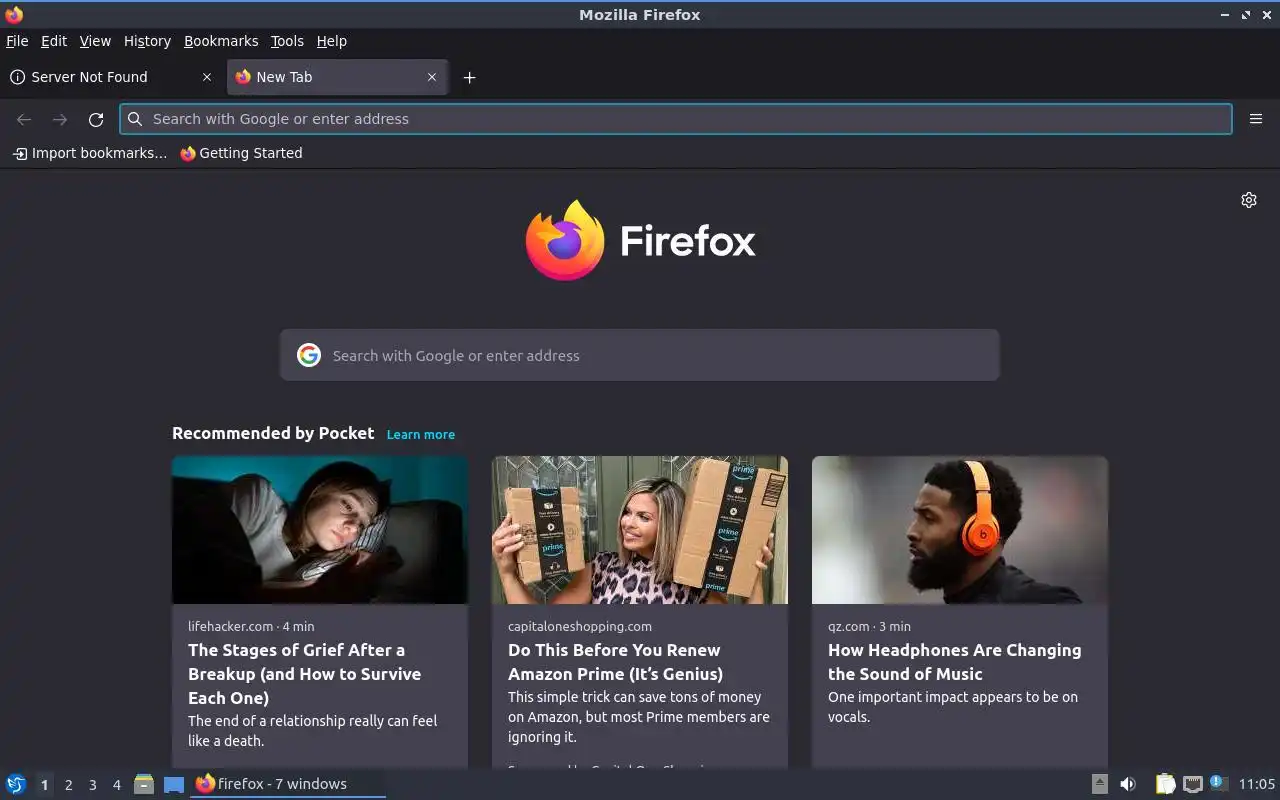Click the 11:05 taskbar clock
The image size is (1280, 800).
[x=1257, y=784]
